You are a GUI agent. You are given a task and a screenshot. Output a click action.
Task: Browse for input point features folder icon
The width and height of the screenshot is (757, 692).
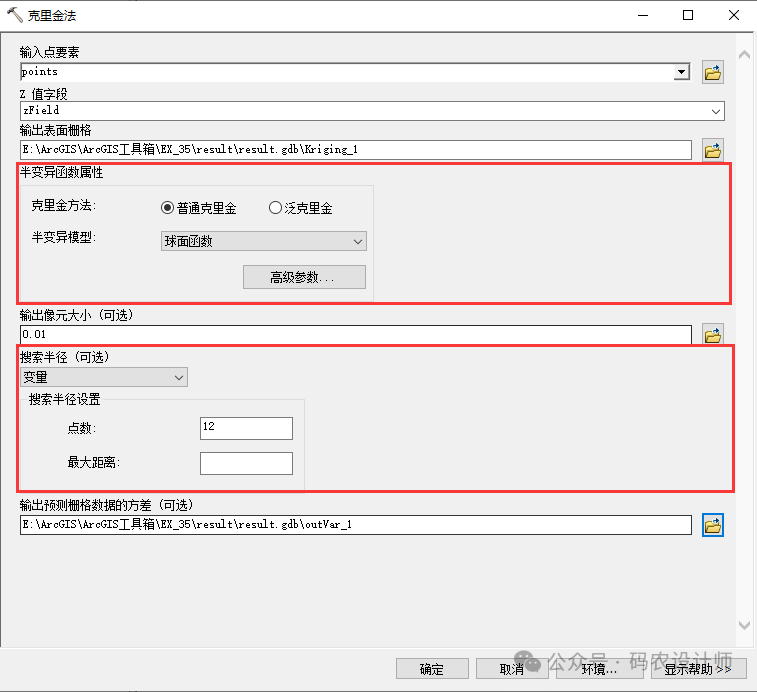click(712, 72)
